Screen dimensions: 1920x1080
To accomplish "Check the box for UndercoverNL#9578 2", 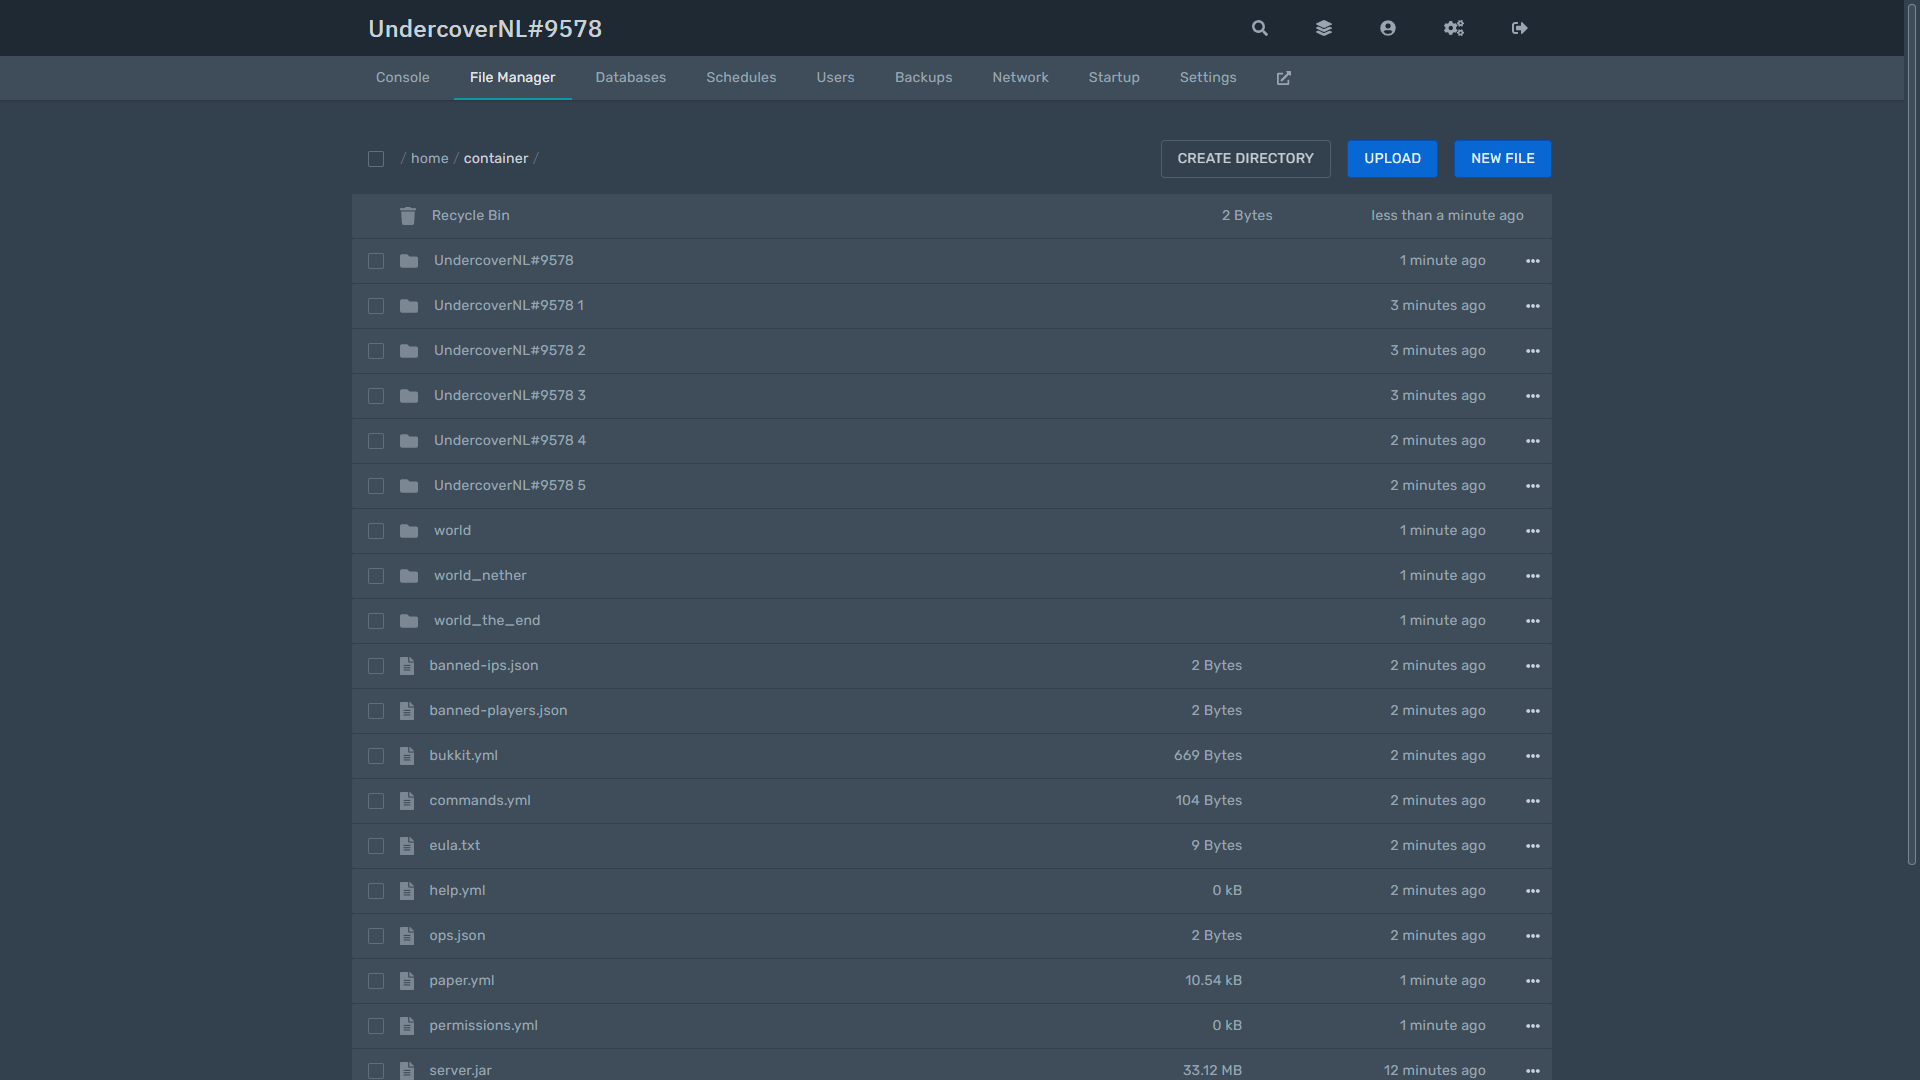I will [376, 351].
